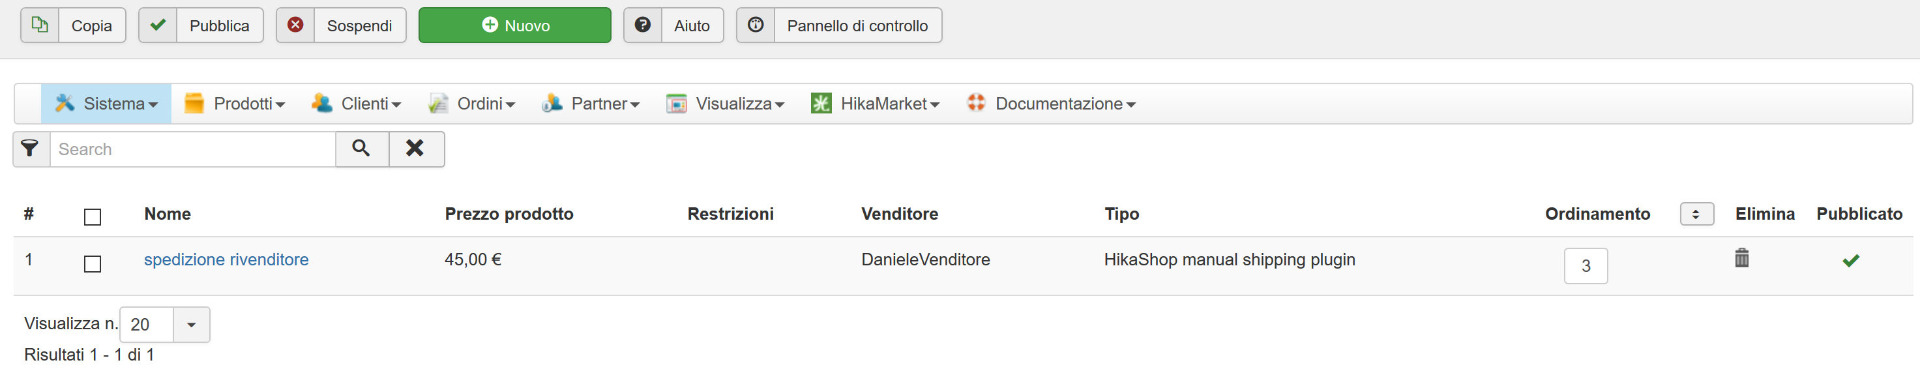Open the Sistema menu

tap(106, 104)
